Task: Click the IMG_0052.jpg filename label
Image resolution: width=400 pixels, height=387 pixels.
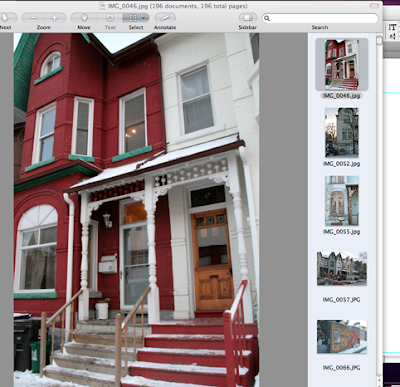Action: (x=342, y=164)
